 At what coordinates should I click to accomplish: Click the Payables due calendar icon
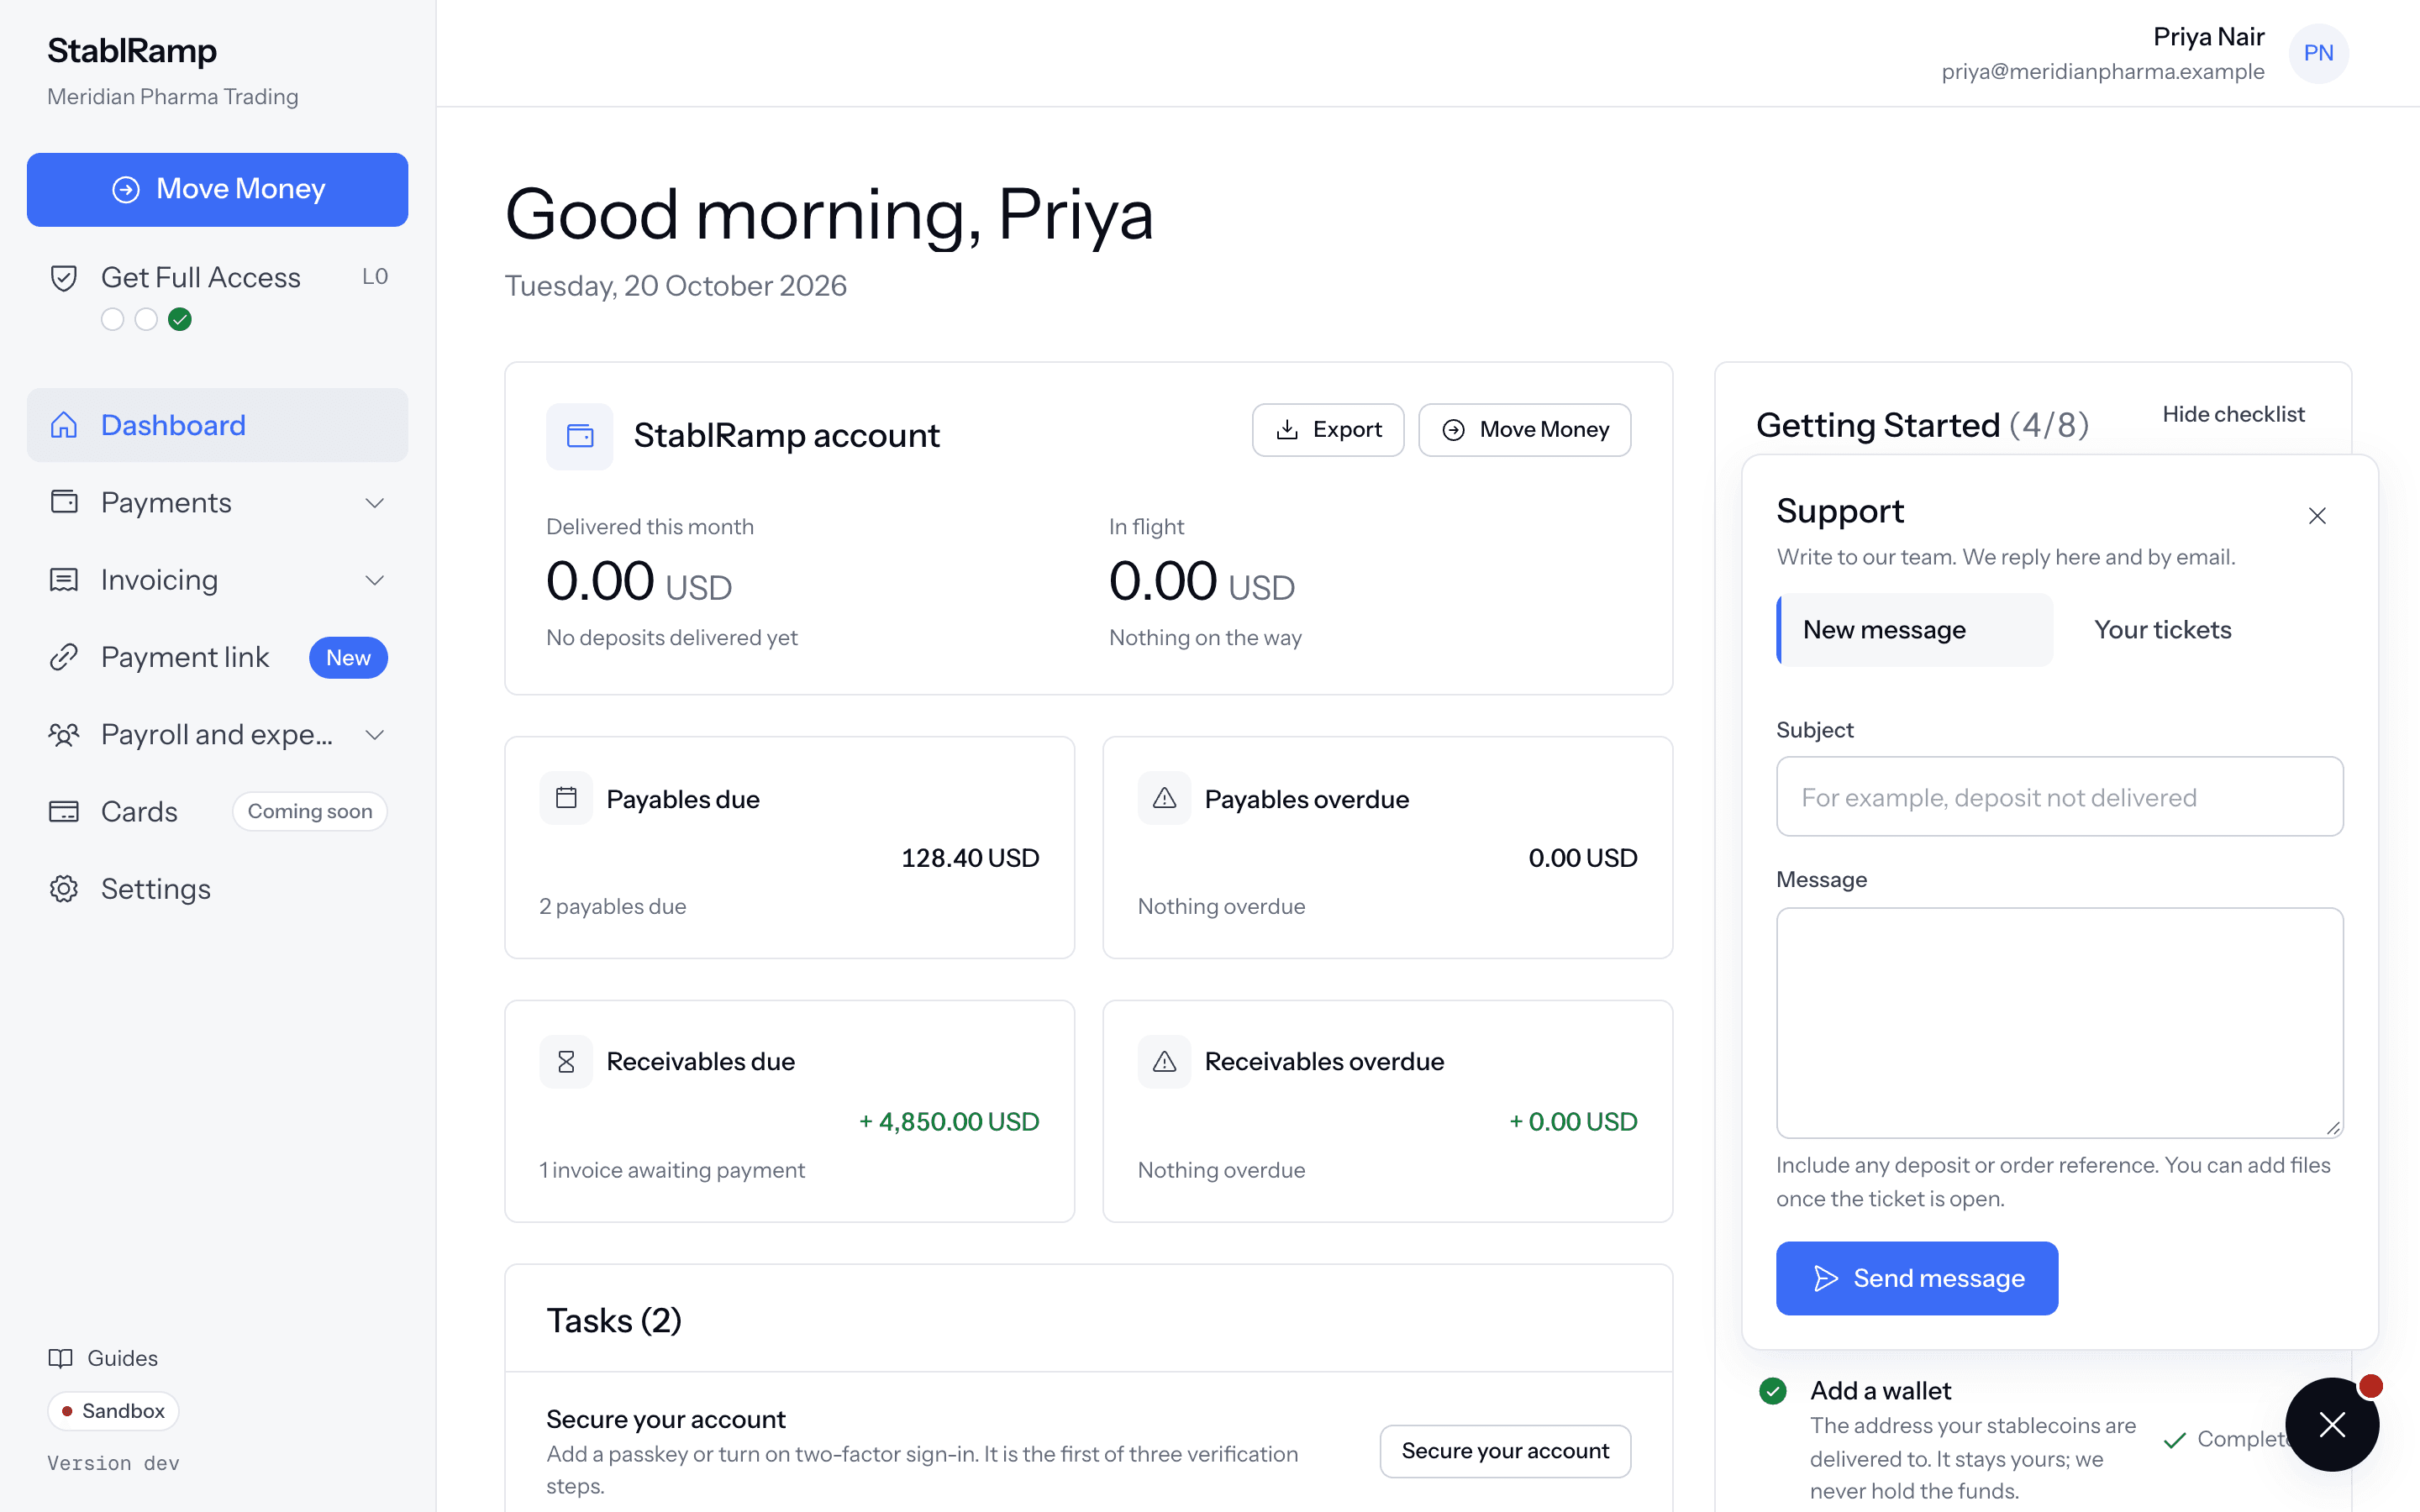[566, 798]
